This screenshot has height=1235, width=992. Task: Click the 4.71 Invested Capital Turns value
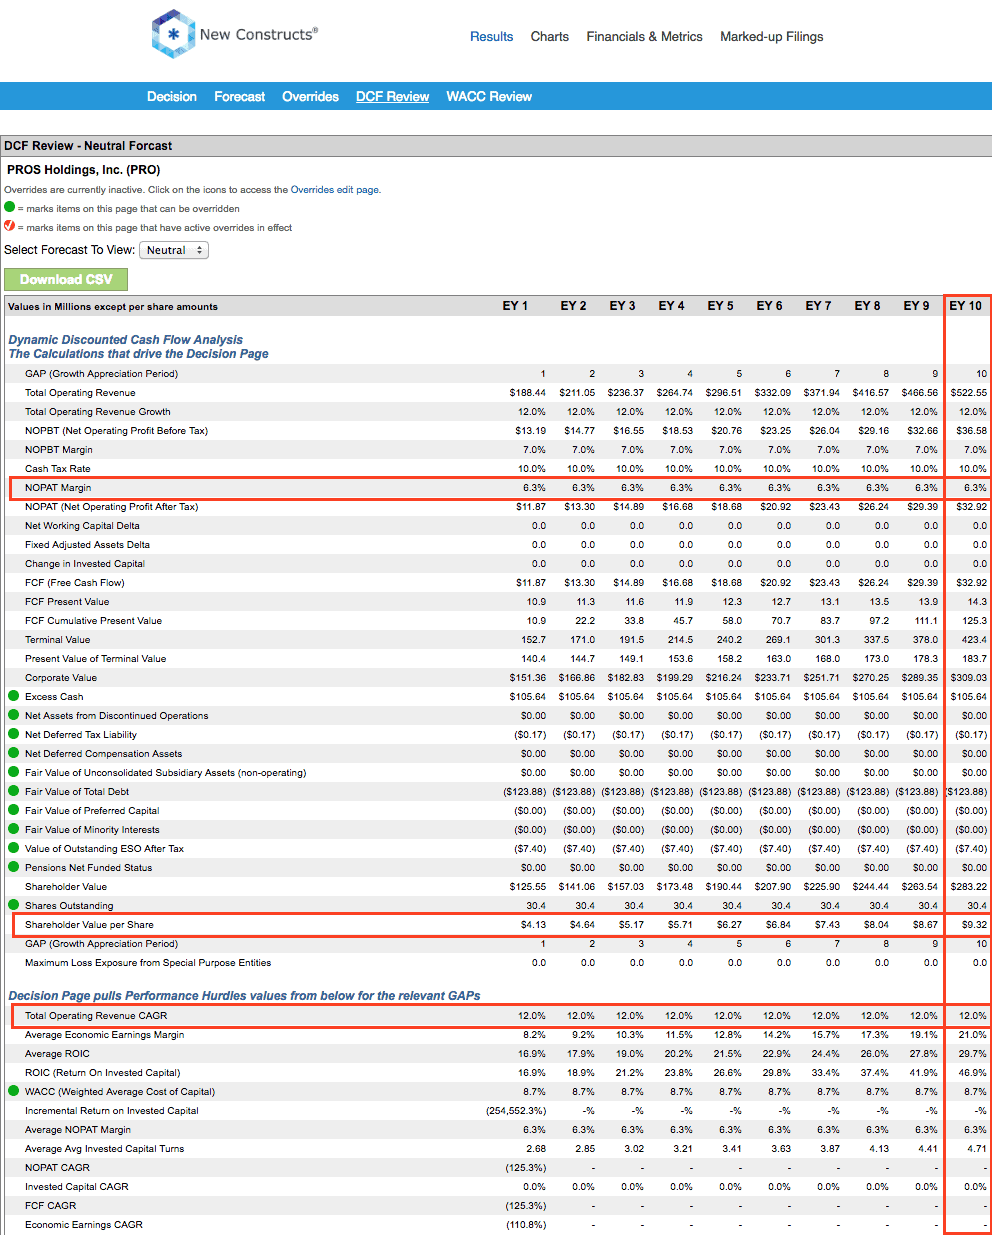tap(977, 1149)
